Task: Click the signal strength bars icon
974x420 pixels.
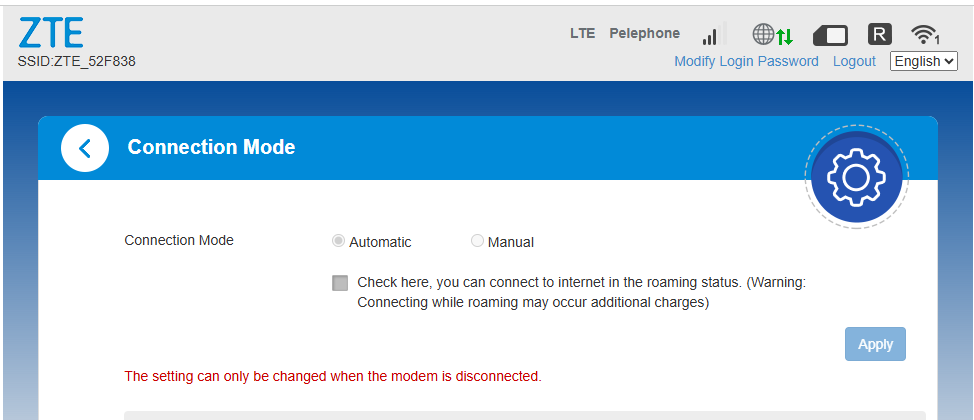Action: [x=714, y=34]
